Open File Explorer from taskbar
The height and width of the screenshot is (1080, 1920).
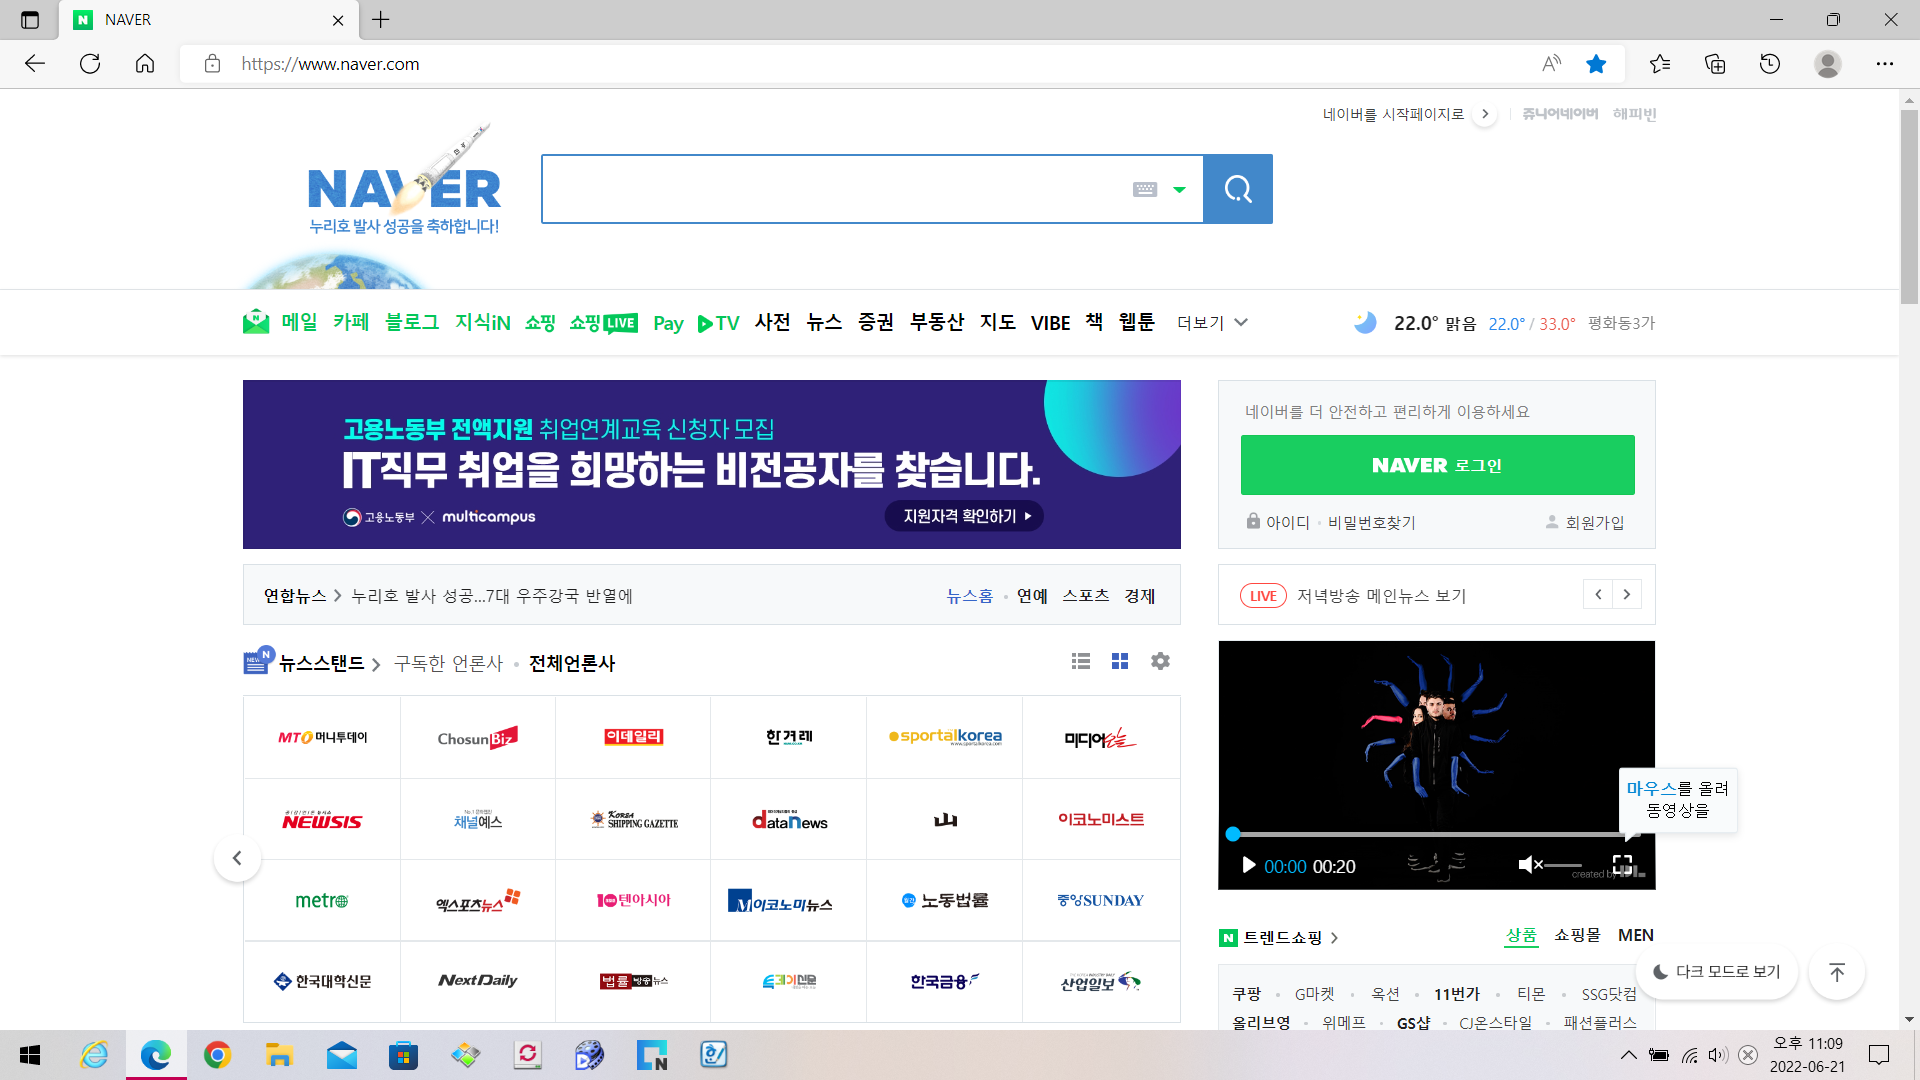(x=278, y=1055)
